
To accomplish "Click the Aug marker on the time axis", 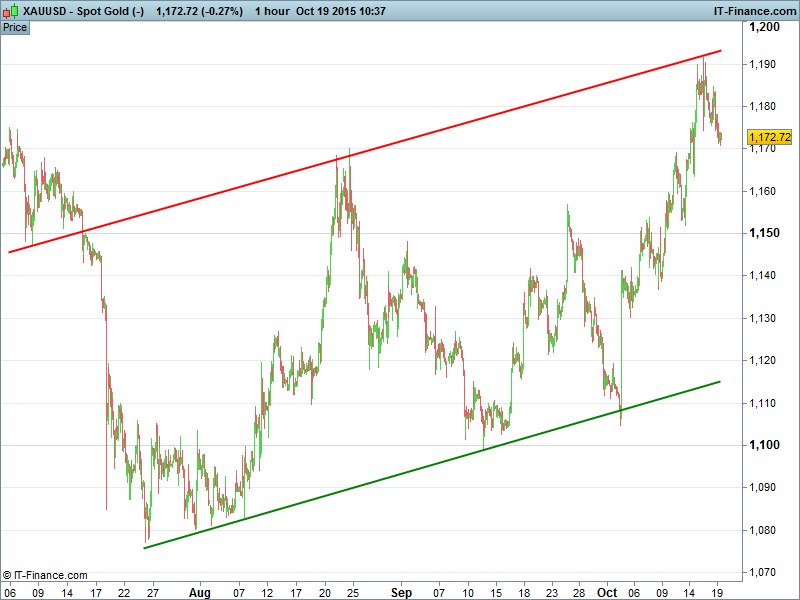I will click(x=199, y=592).
